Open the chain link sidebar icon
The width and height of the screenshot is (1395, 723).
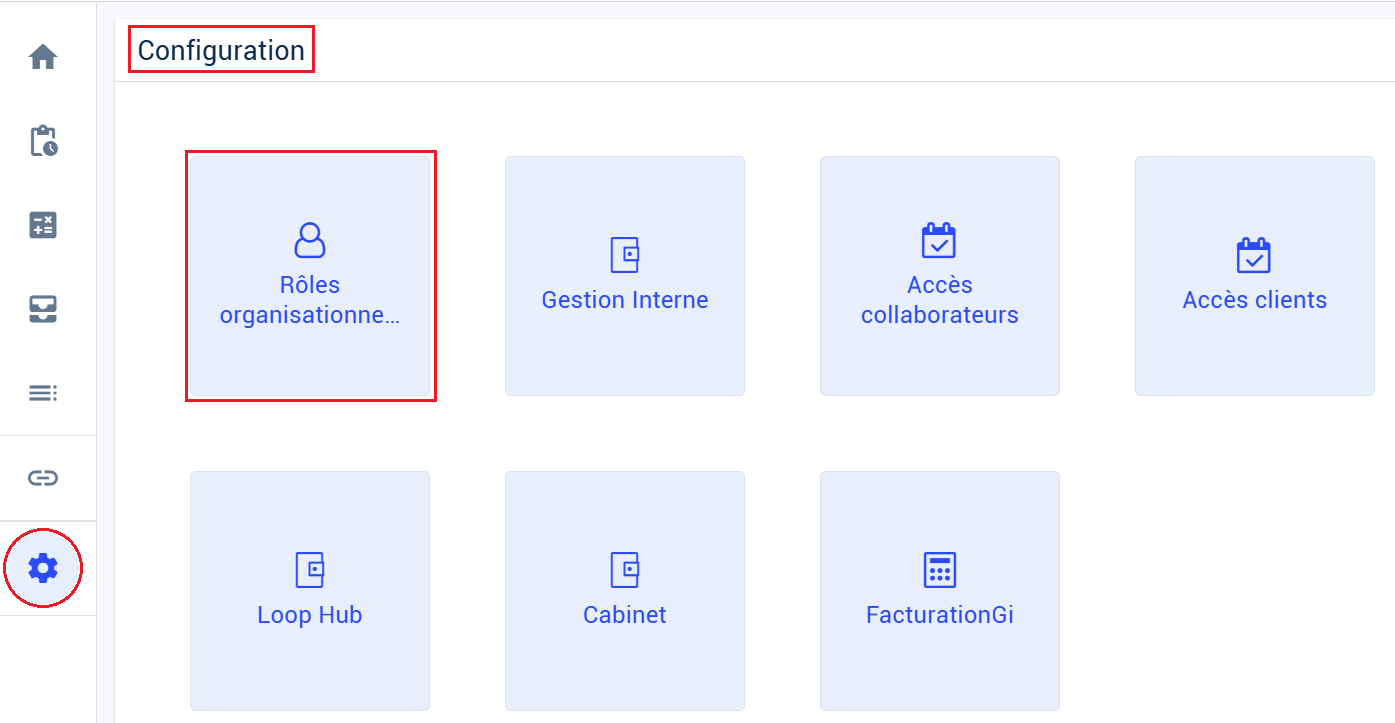click(43, 478)
